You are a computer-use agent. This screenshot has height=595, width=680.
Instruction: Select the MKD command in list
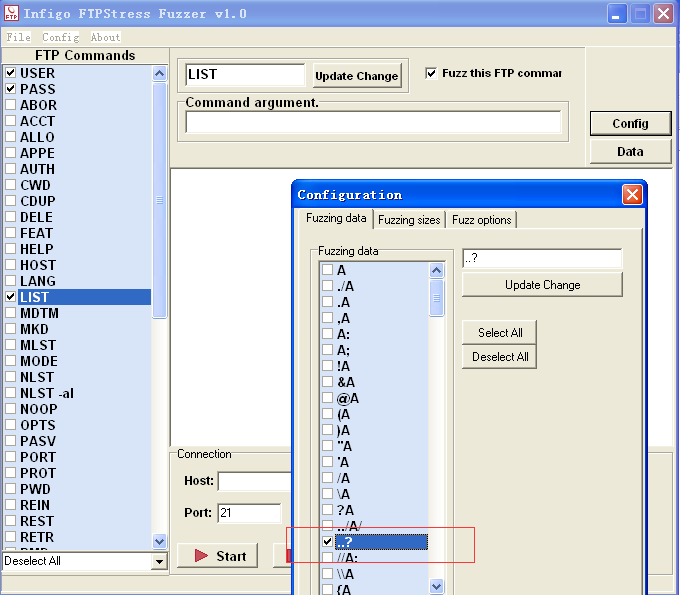(x=35, y=329)
